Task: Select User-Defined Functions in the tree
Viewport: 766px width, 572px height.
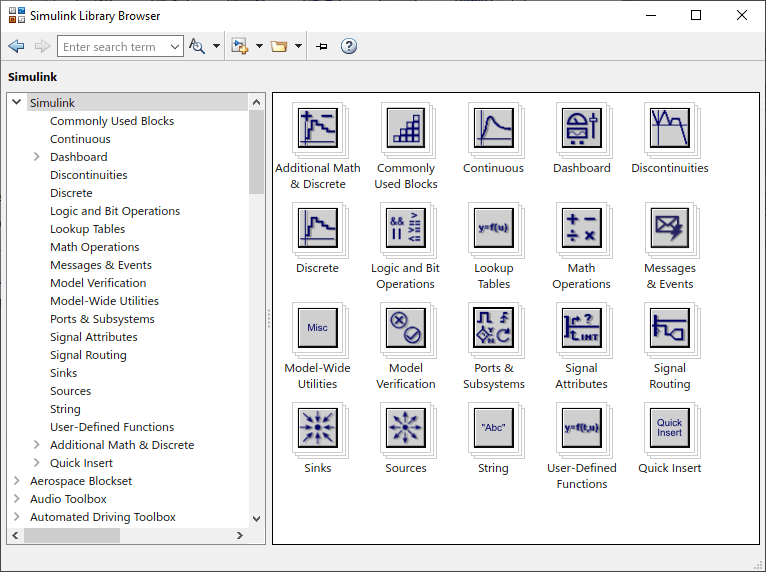Action: (x=112, y=427)
